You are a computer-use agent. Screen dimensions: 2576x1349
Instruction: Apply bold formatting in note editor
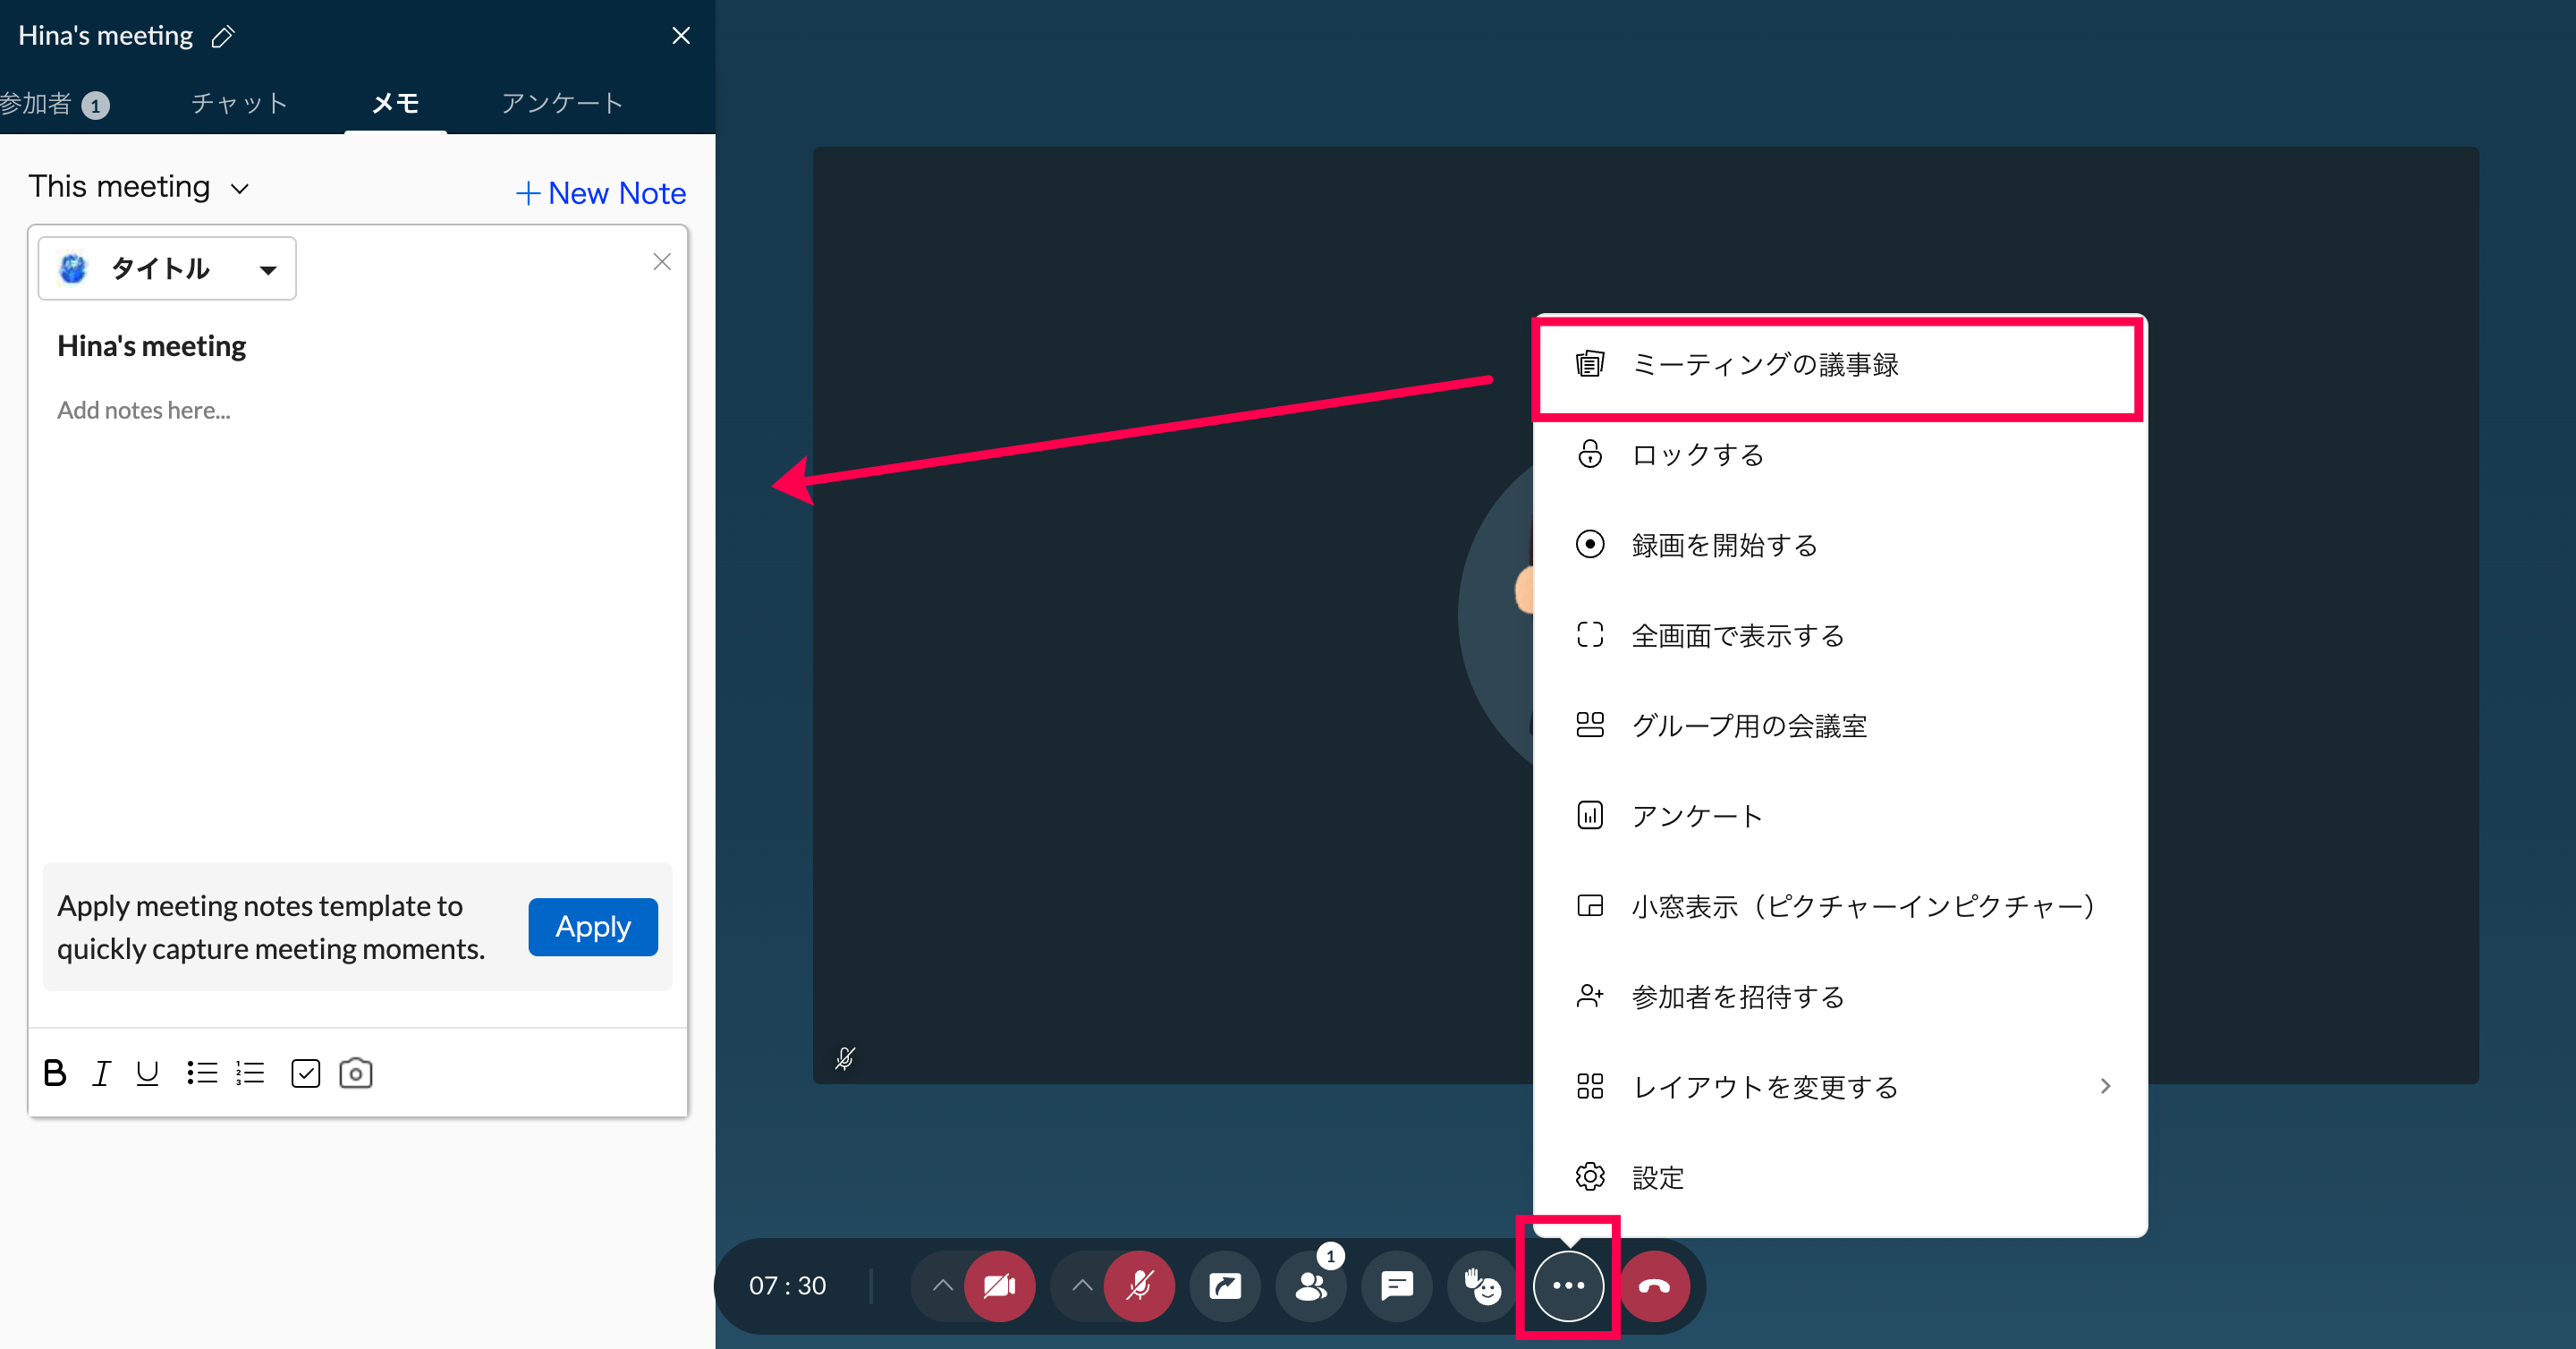pos(55,1073)
